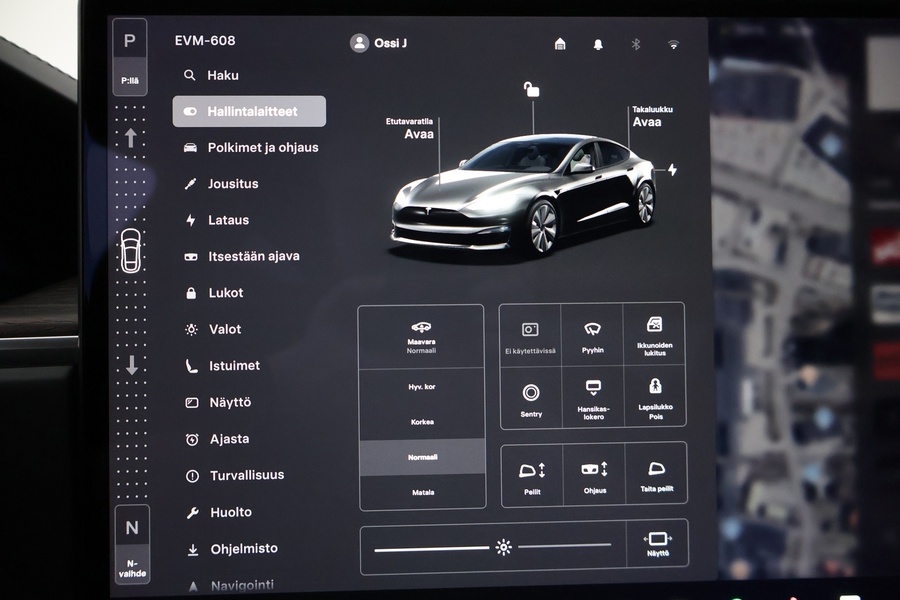
Task: Open notifications bell icon
Action: pos(598,45)
